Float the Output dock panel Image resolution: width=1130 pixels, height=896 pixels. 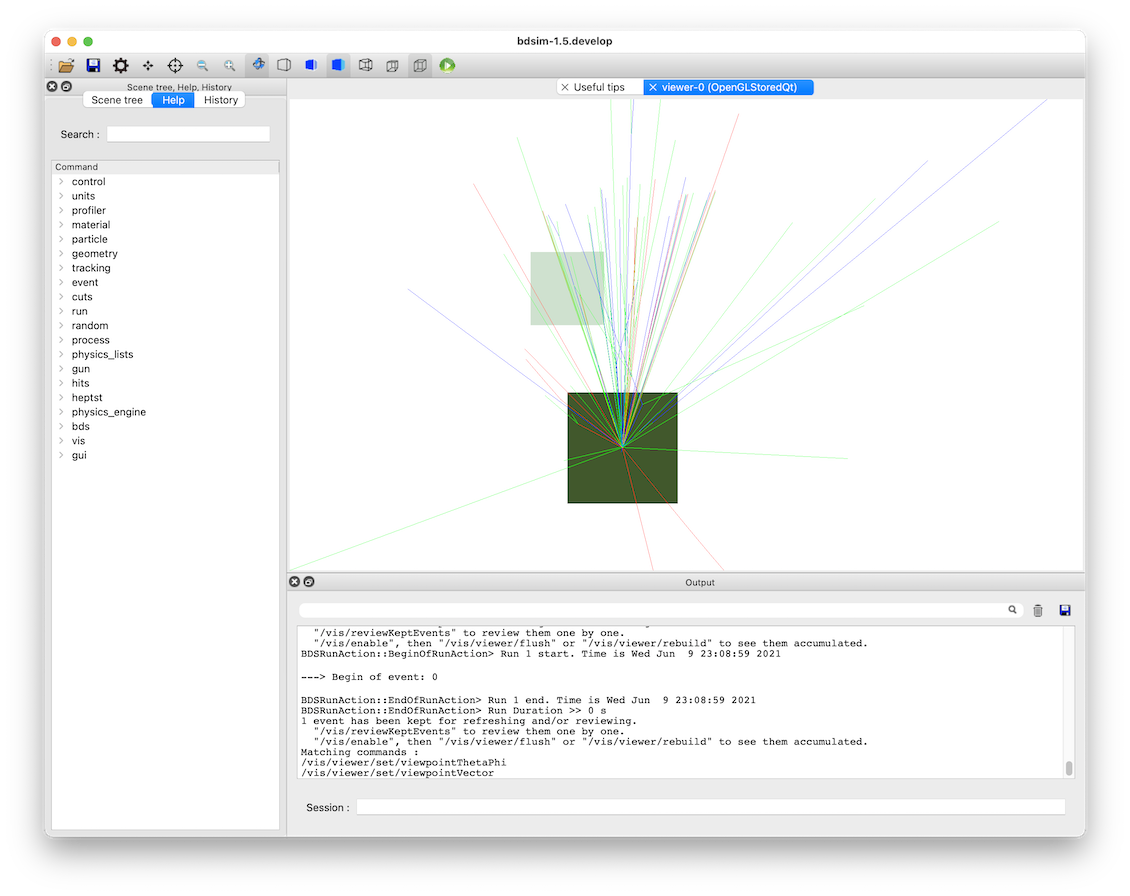pos(308,582)
